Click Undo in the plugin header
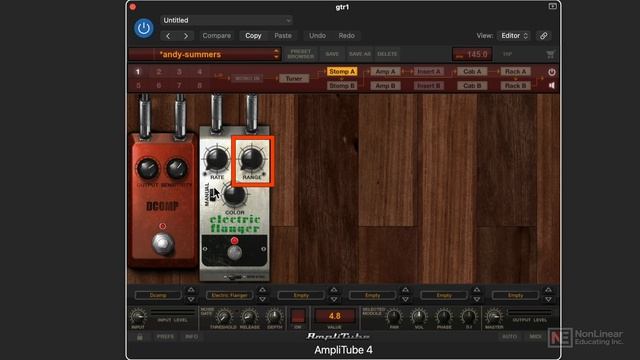640x360 pixels. [317, 36]
